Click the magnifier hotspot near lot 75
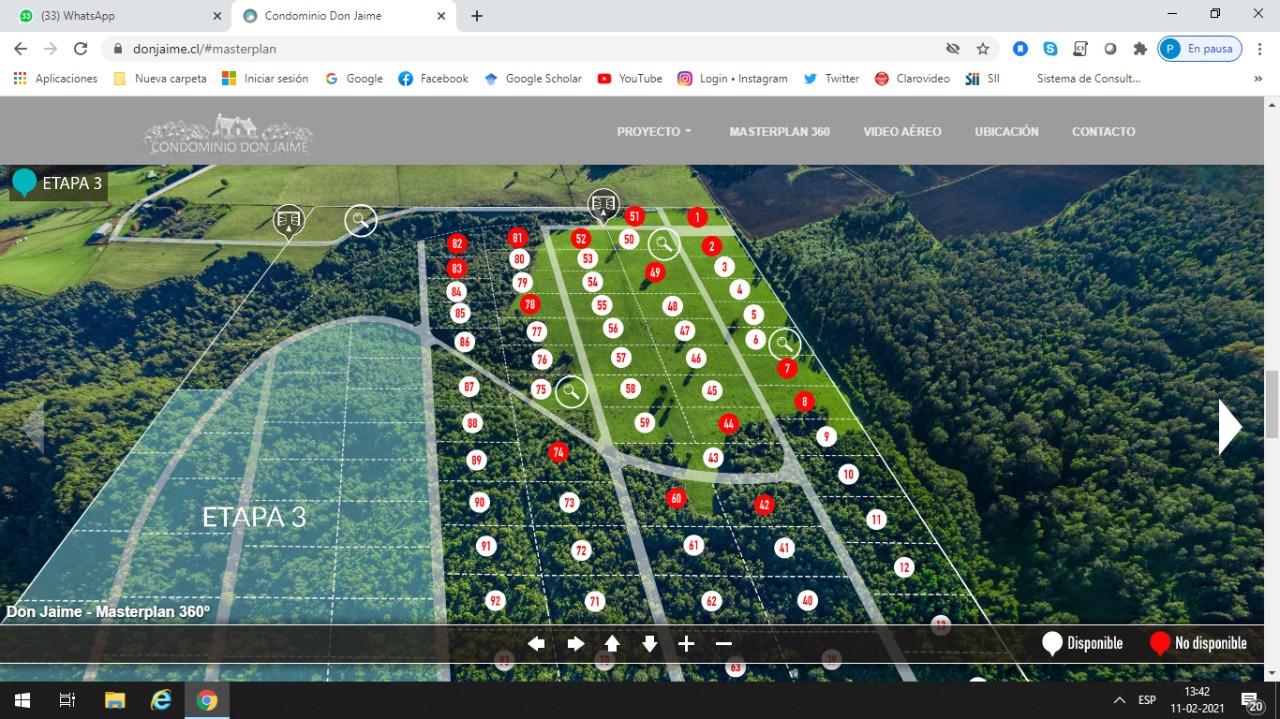Viewport: 1280px width, 719px height. [x=571, y=391]
